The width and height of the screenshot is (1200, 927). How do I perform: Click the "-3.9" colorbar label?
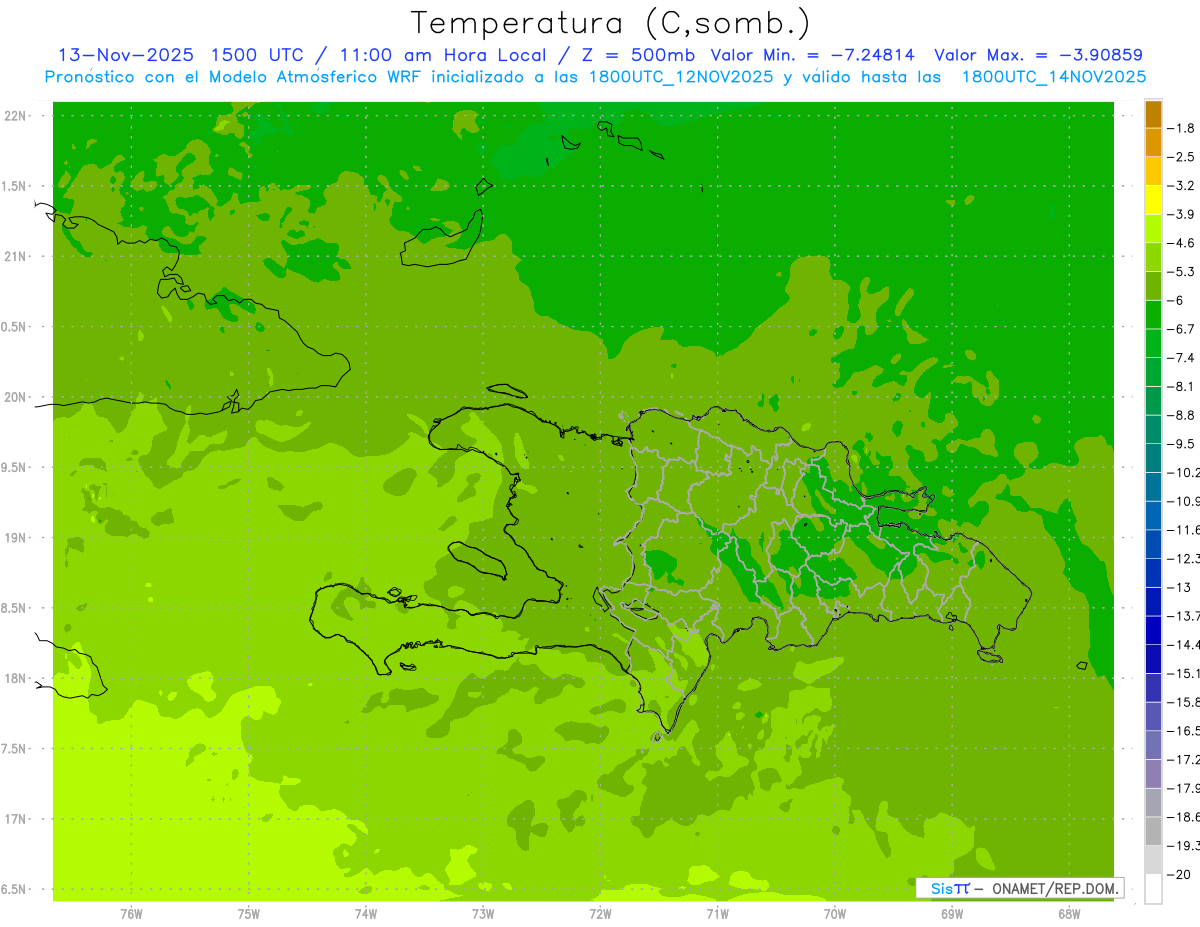click(1181, 214)
